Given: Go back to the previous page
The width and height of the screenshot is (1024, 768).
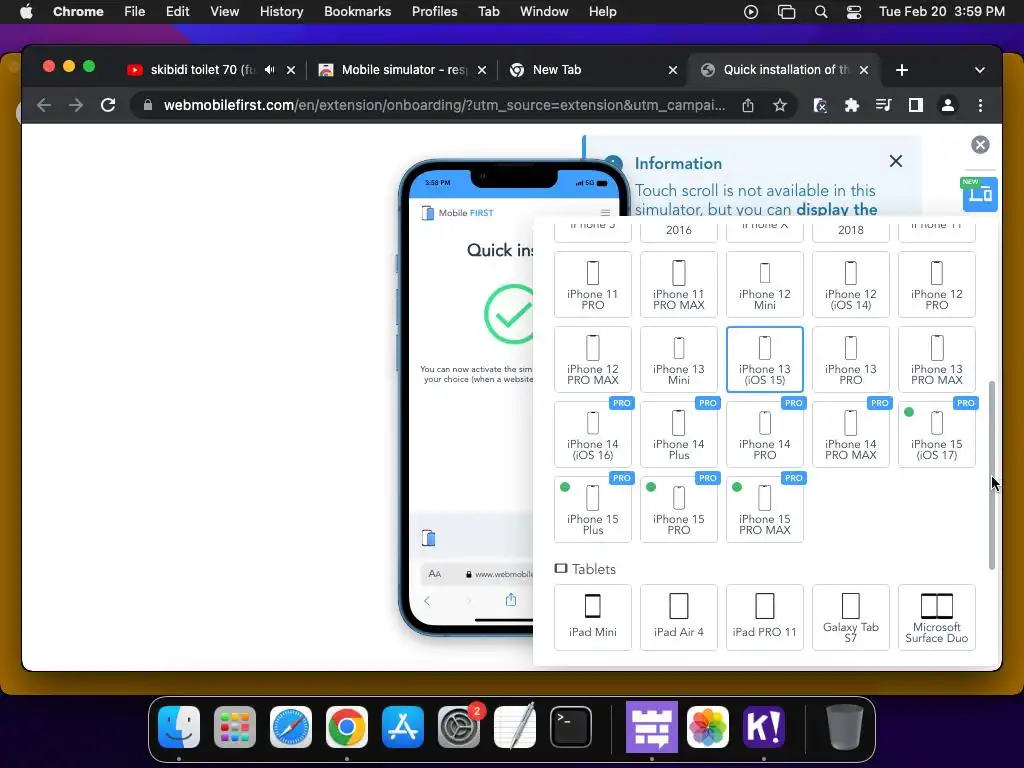Looking at the screenshot, I should pyautogui.click(x=44, y=105).
